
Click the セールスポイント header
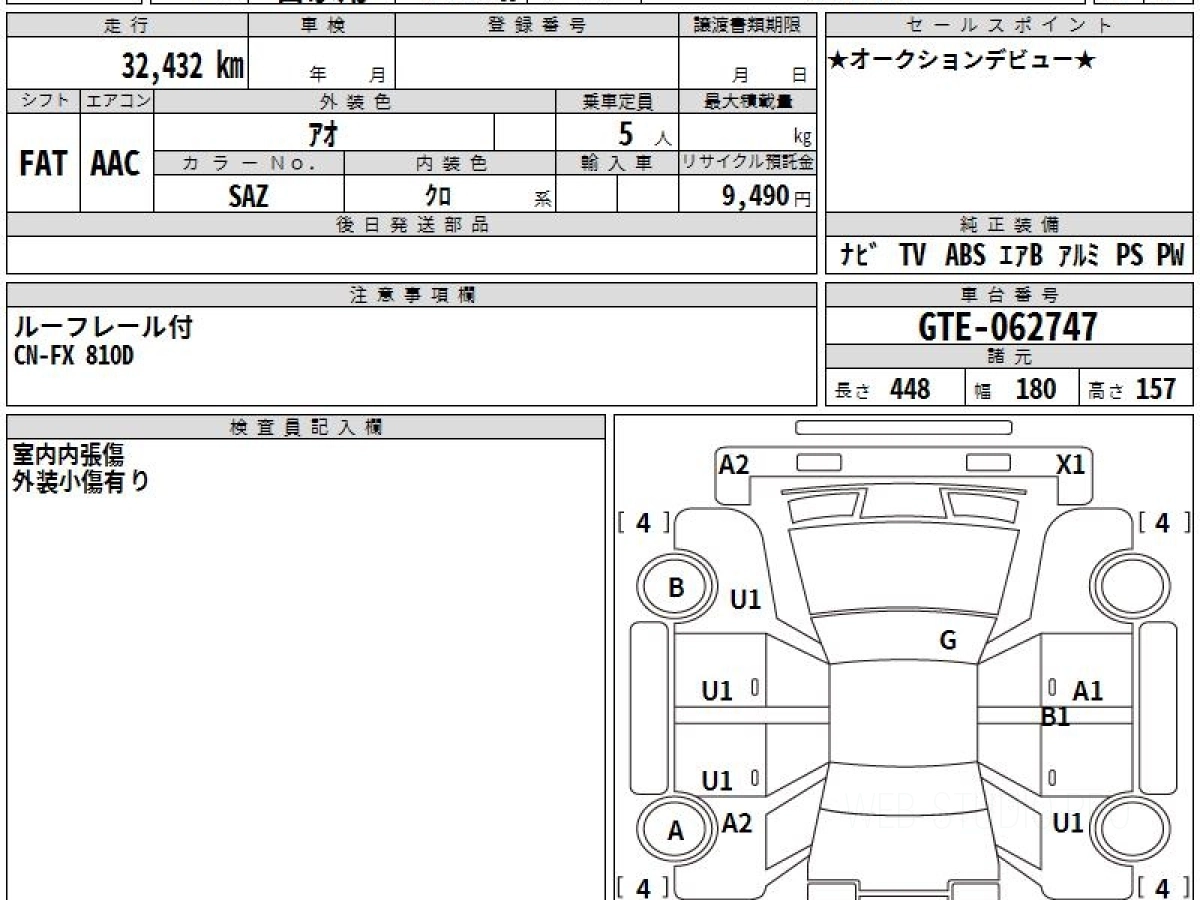point(1010,26)
